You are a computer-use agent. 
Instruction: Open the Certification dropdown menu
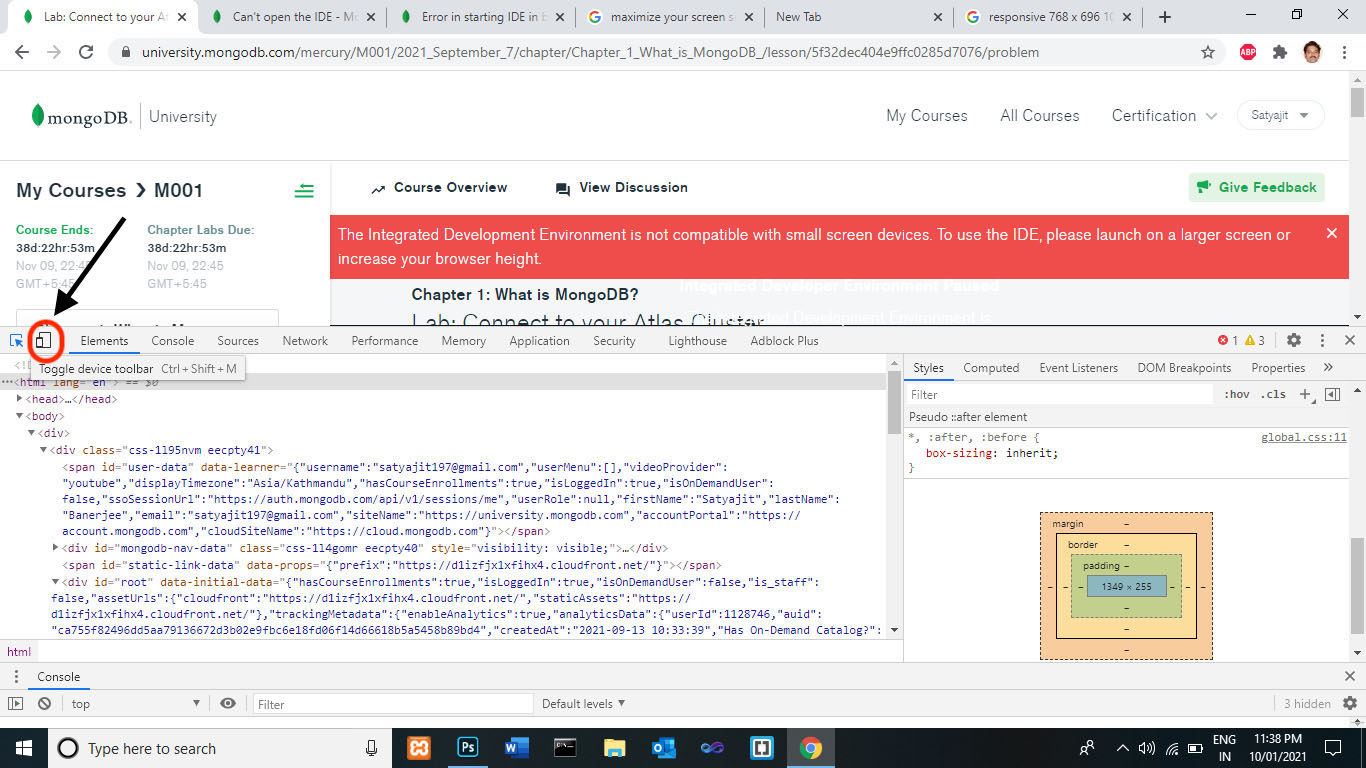pyautogui.click(x=1163, y=116)
